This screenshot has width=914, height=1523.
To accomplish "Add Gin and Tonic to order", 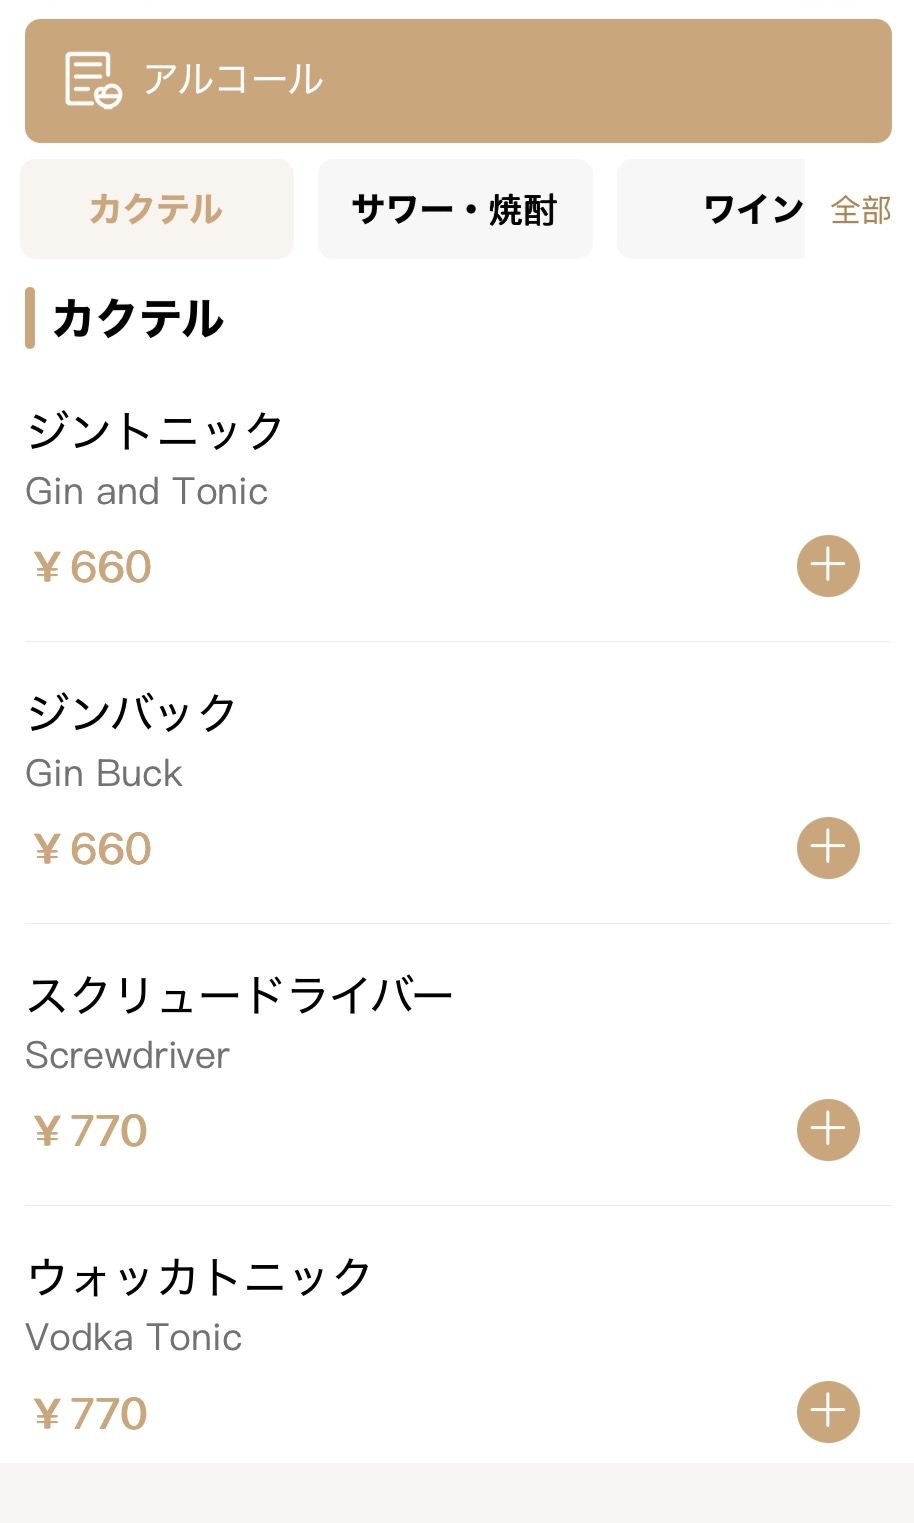I will [828, 566].
